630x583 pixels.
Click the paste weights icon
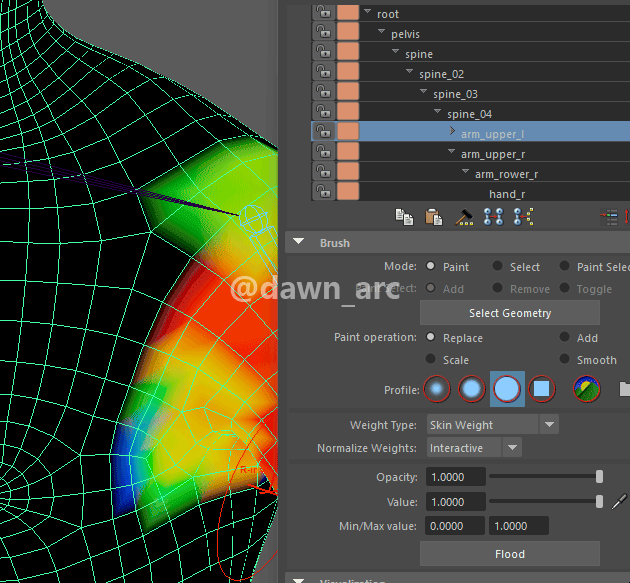(434, 216)
